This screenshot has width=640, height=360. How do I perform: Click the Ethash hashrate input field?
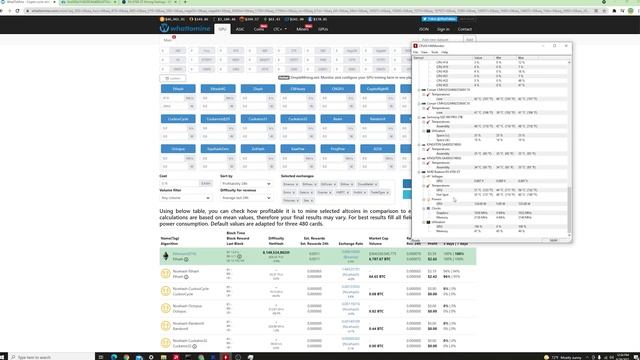click(172, 98)
